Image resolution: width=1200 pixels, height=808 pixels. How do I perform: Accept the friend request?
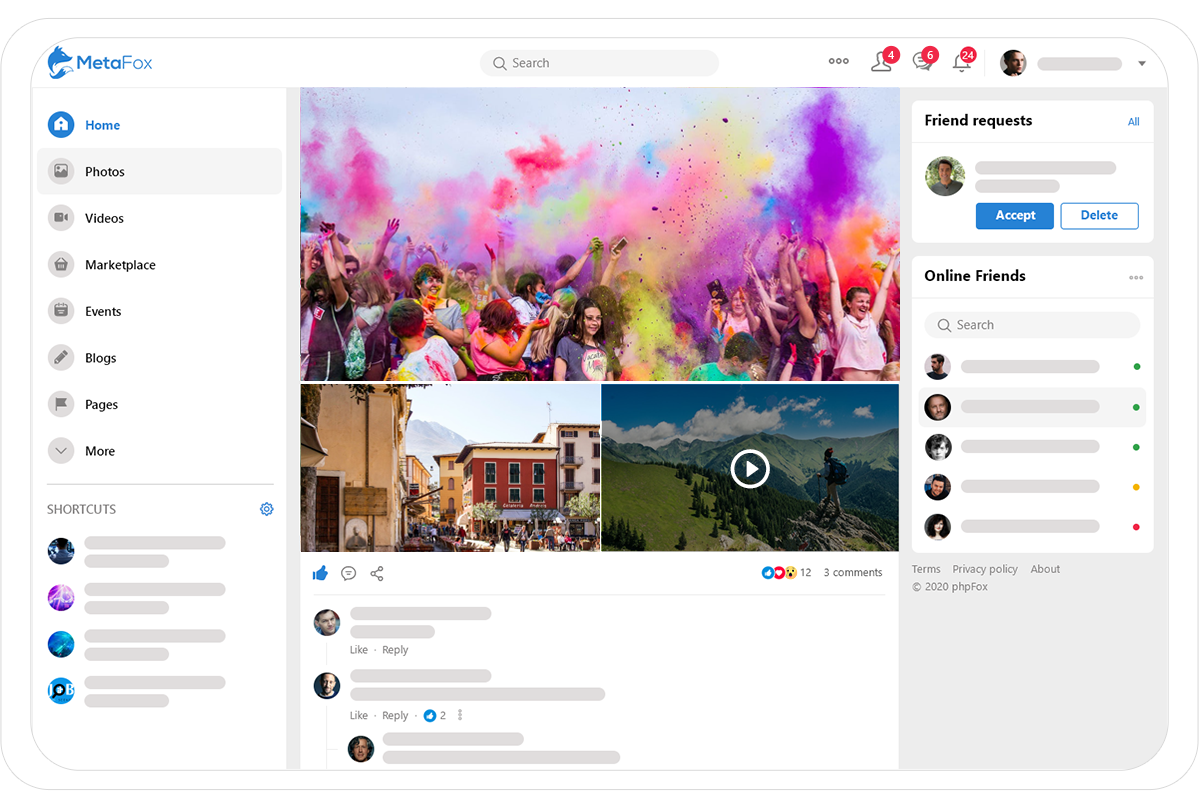pyautogui.click(x=1014, y=216)
